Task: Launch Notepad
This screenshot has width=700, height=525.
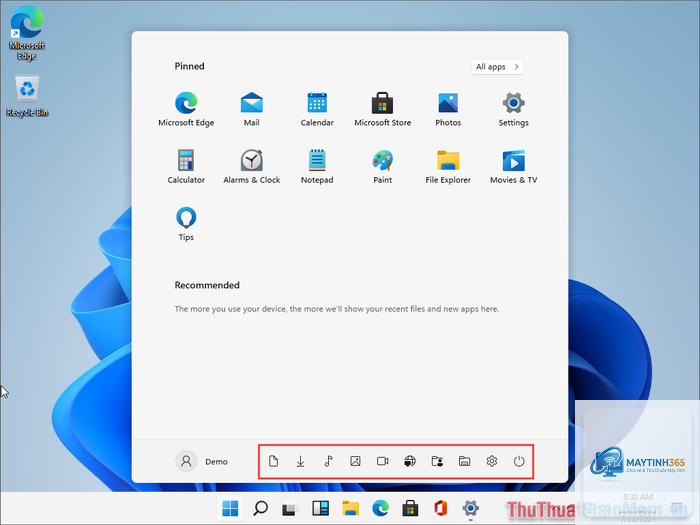Action: click(x=317, y=167)
